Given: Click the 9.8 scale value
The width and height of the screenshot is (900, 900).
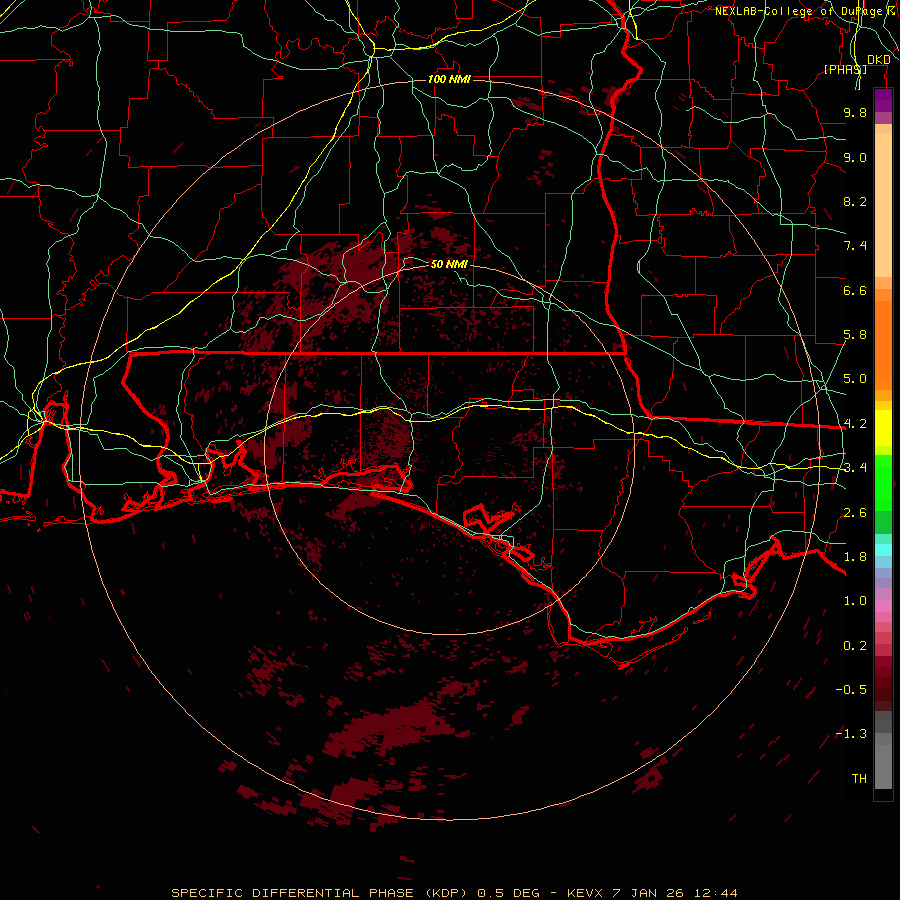Looking at the screenshot, I should coord(855,112).
